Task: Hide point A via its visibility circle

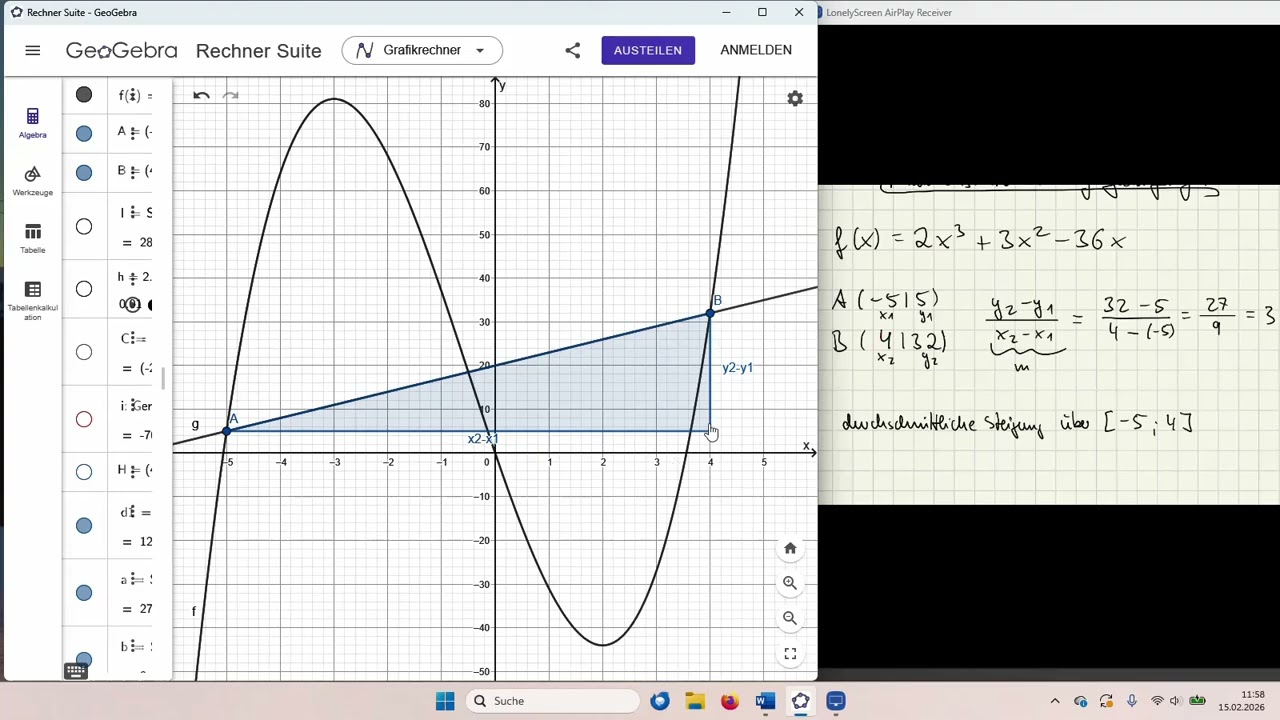Action: 84,134
